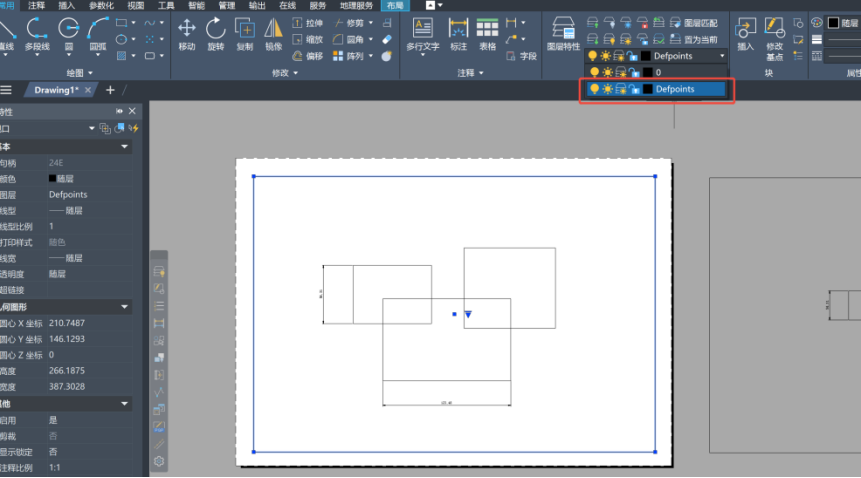Click the ByLayer (随层) color swatch in ribbon
The height and width of the screenshot is (478, 861).
coord(834,23)
